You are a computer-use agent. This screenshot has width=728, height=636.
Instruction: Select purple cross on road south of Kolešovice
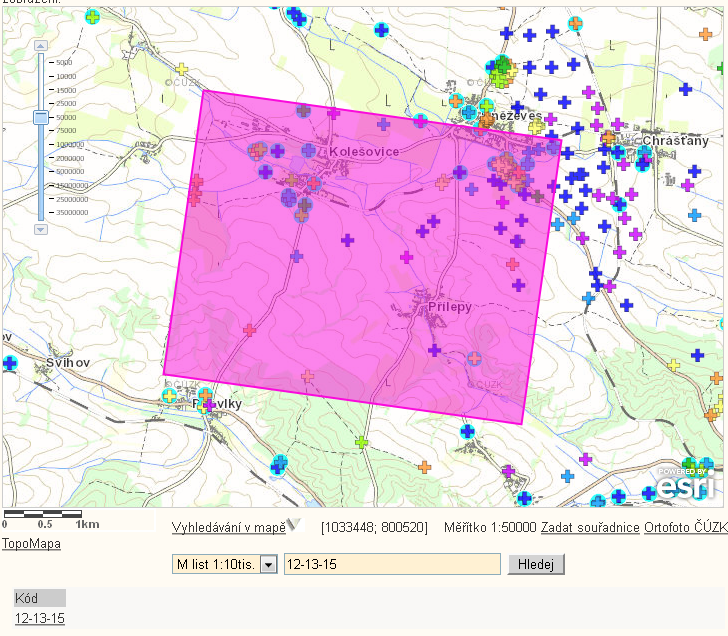(296, 256)
